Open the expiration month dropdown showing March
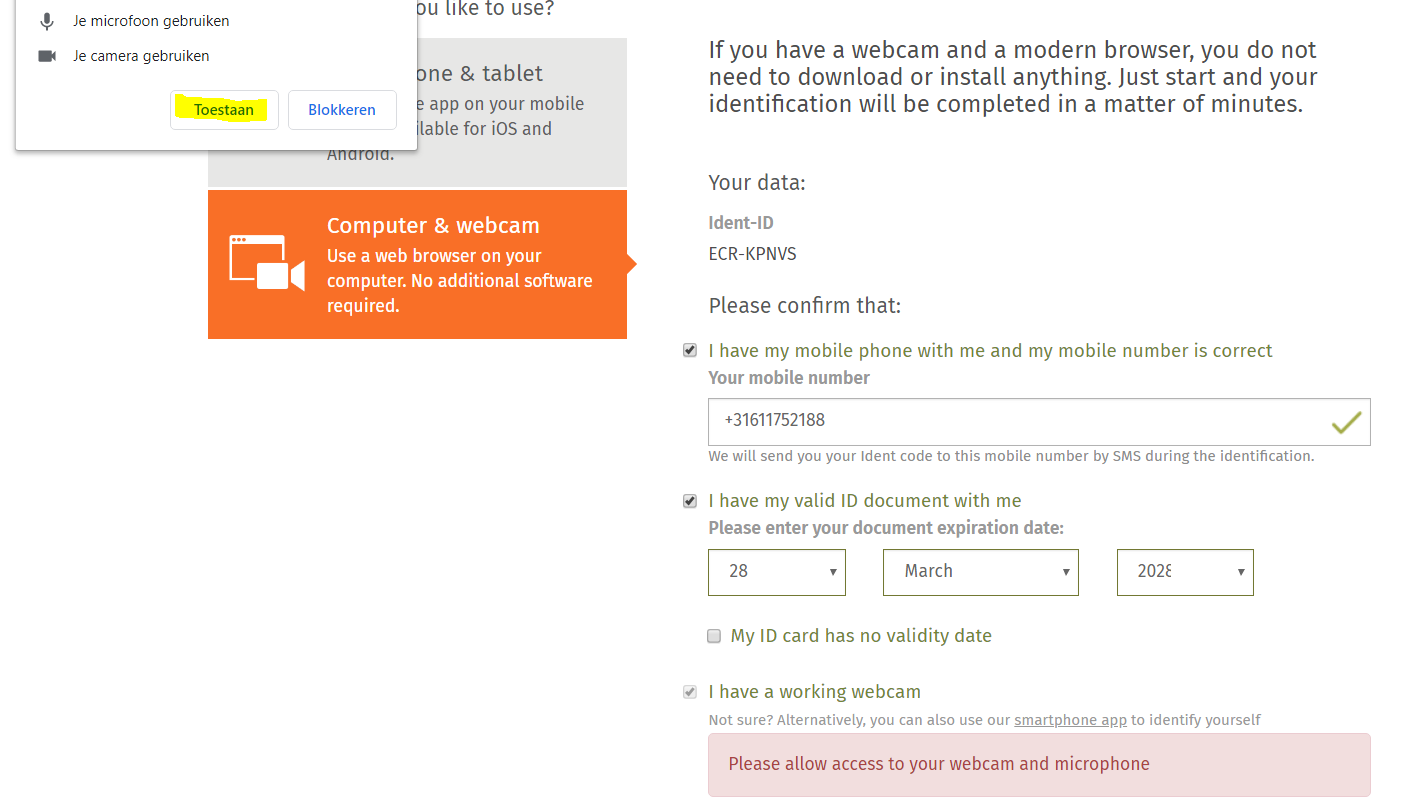This screenshot has height=807, width=1412. pos(981,572)
